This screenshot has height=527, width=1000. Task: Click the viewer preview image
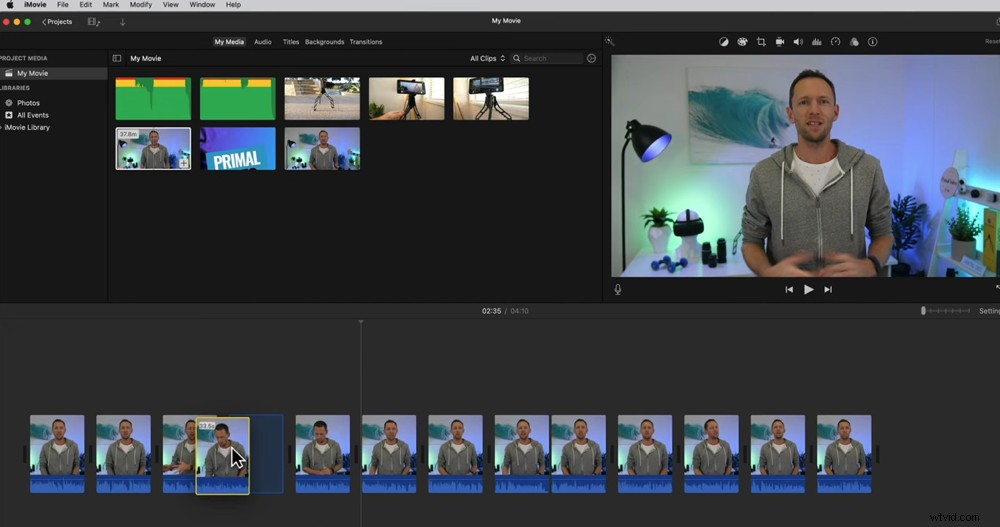(x=805, y=166)
